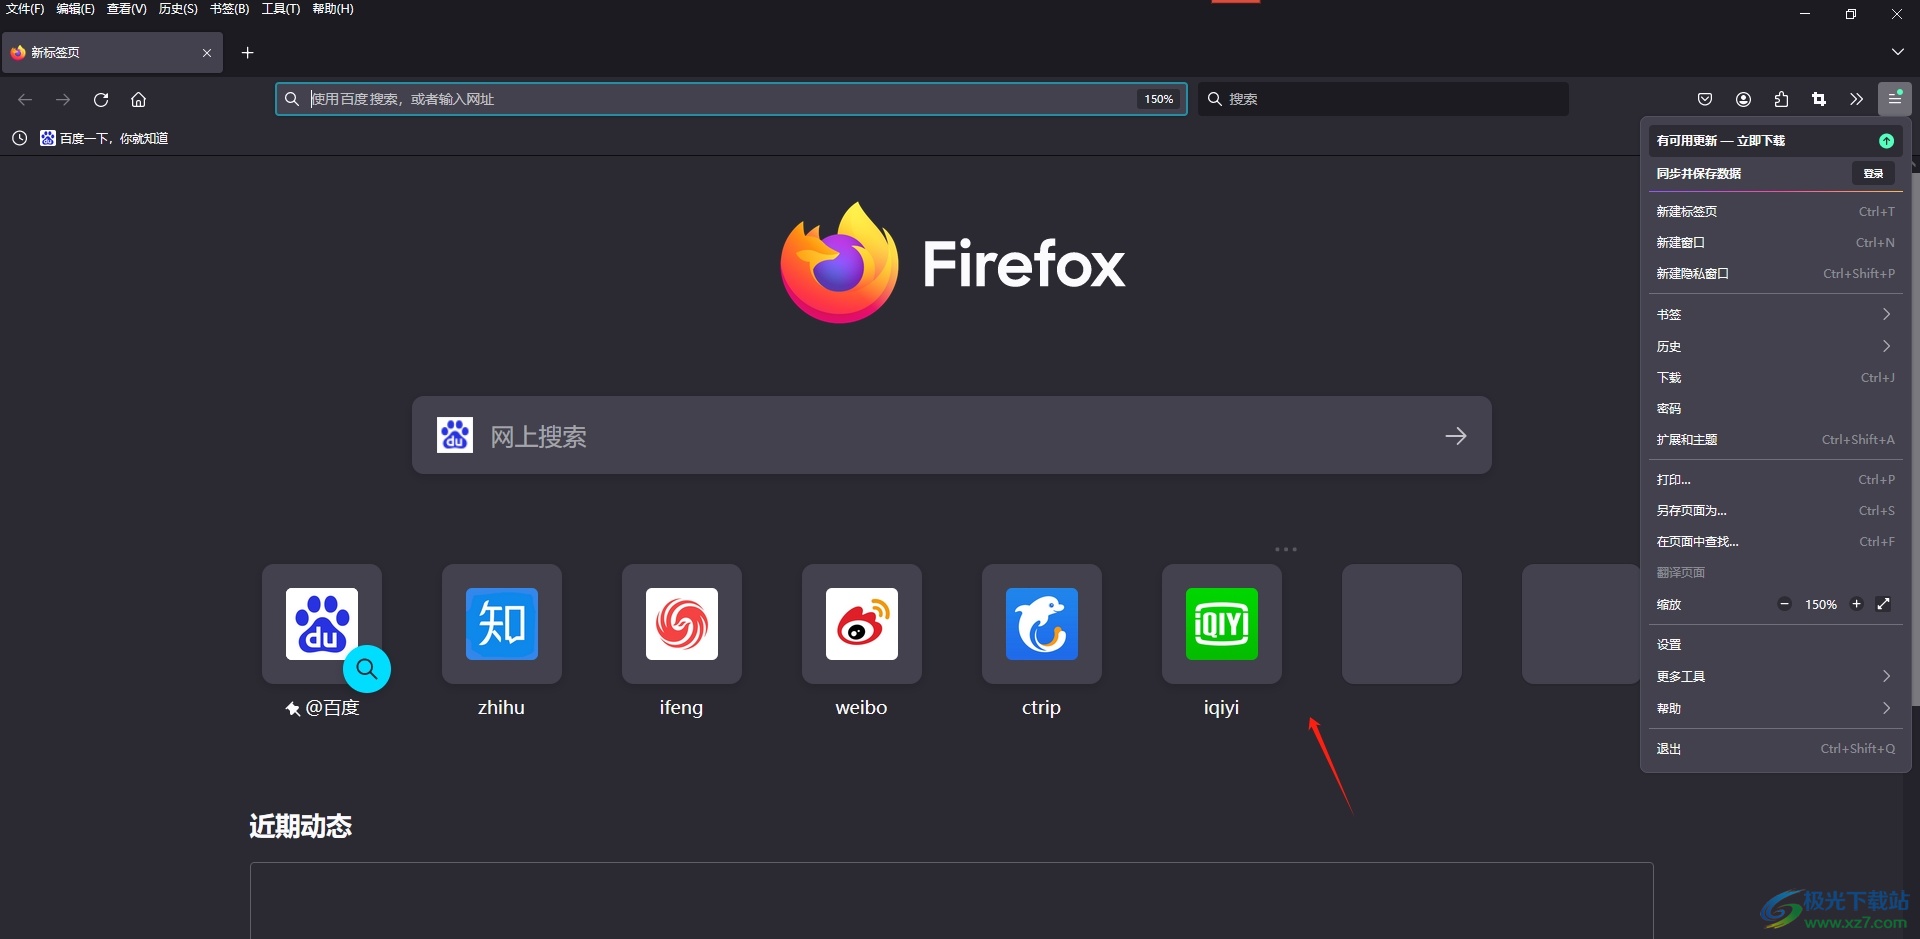This screenshot has width=1920, height=939.
Task: Open the 百度一下，你就知道 bookmark
Action: click(x=104, y=138)
